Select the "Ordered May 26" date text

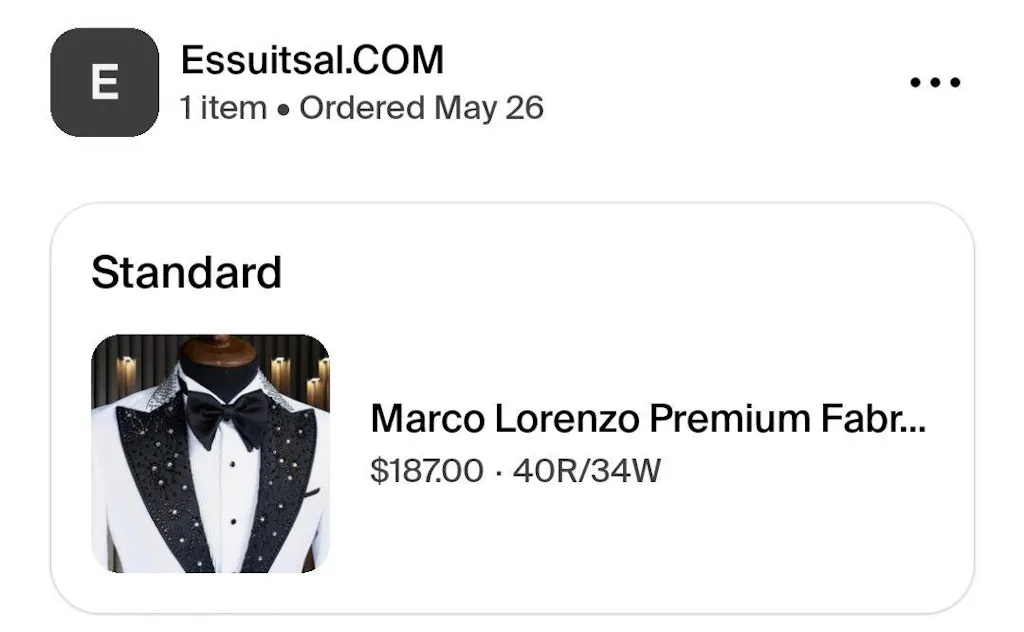pos(421,108)
